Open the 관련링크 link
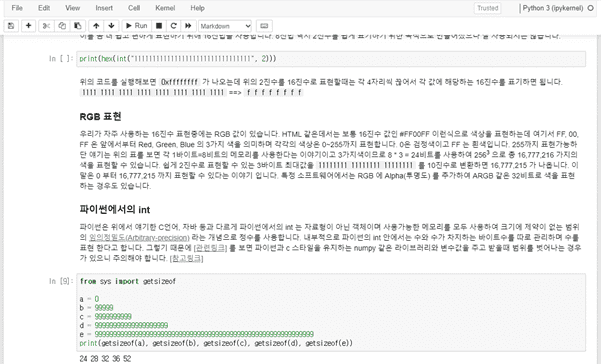This screenshot has width=601, height=364. tap(210, 248)
